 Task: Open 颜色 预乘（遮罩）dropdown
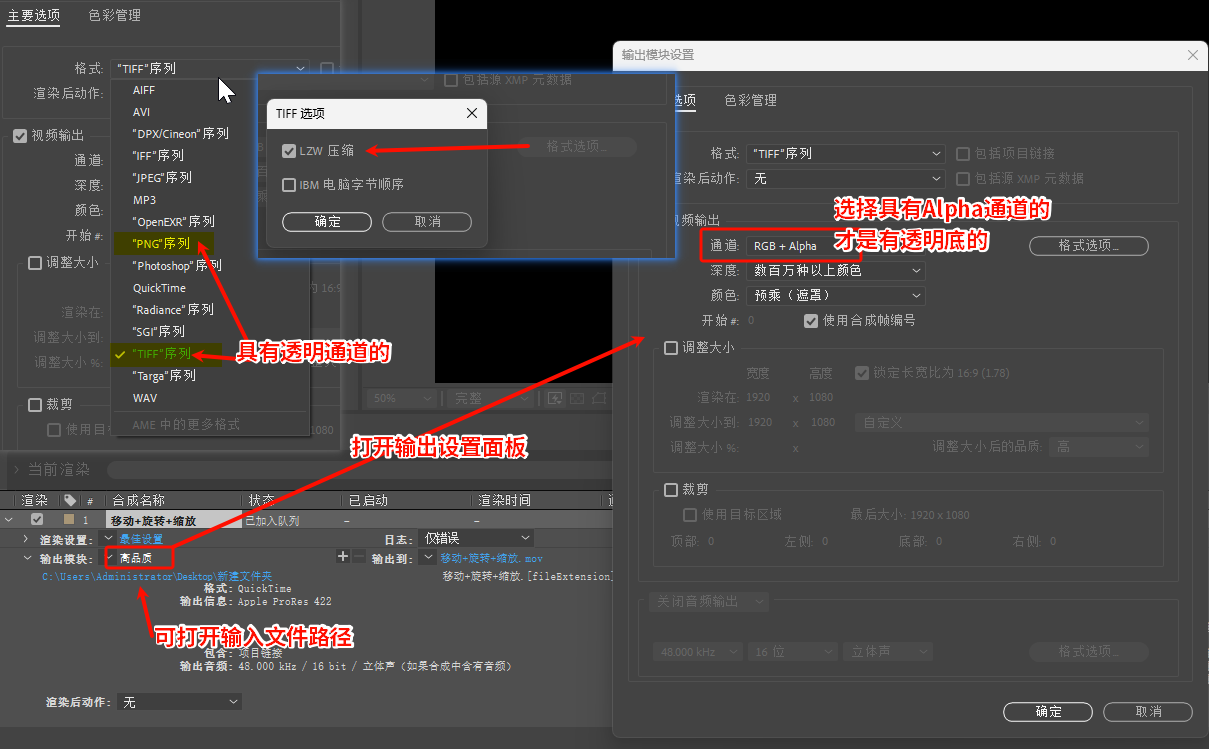(x=837, y=296)
